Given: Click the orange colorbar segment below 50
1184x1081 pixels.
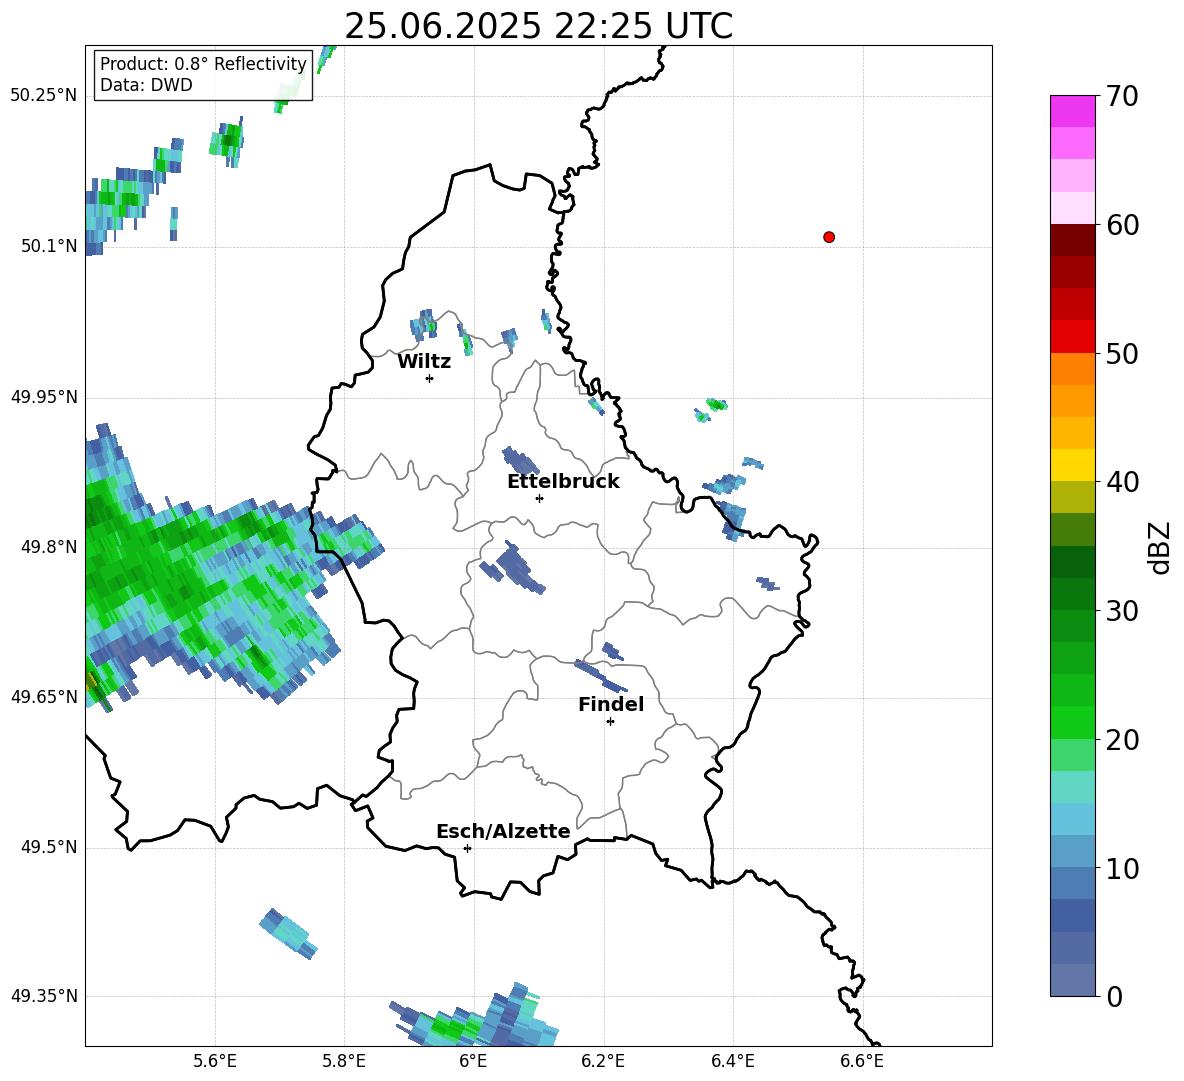Looking at the screenshot, I should [x=1072, y=369].
